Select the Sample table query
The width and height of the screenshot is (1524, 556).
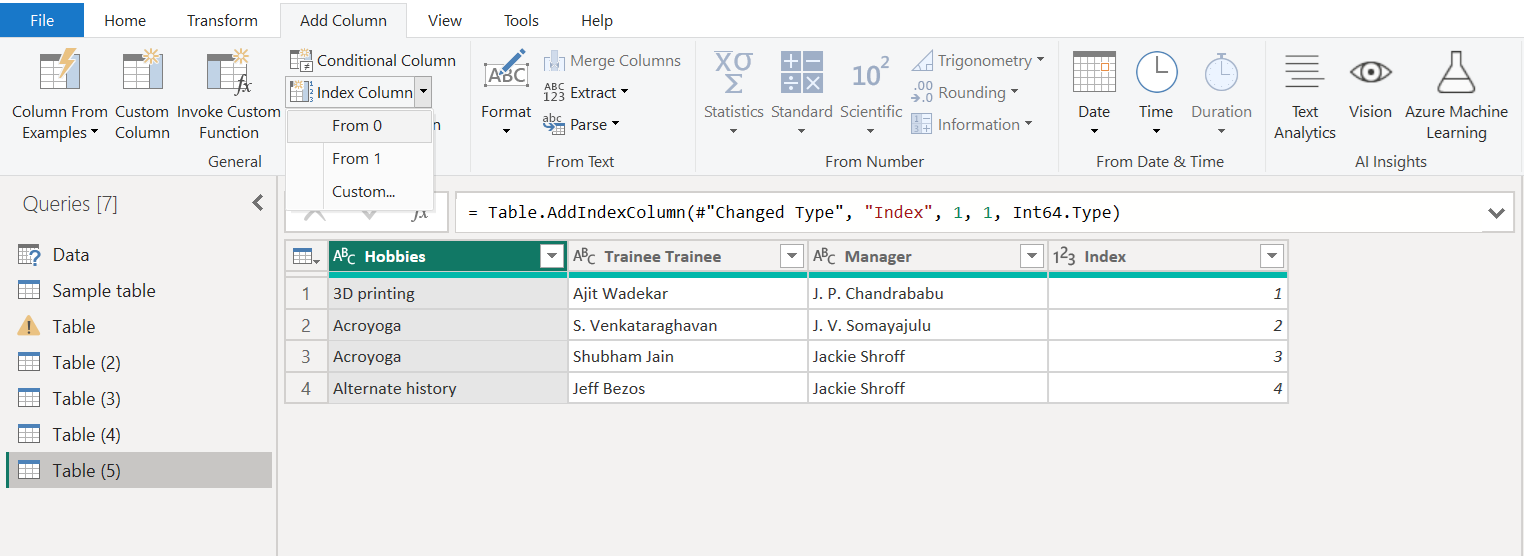point(139,291)
